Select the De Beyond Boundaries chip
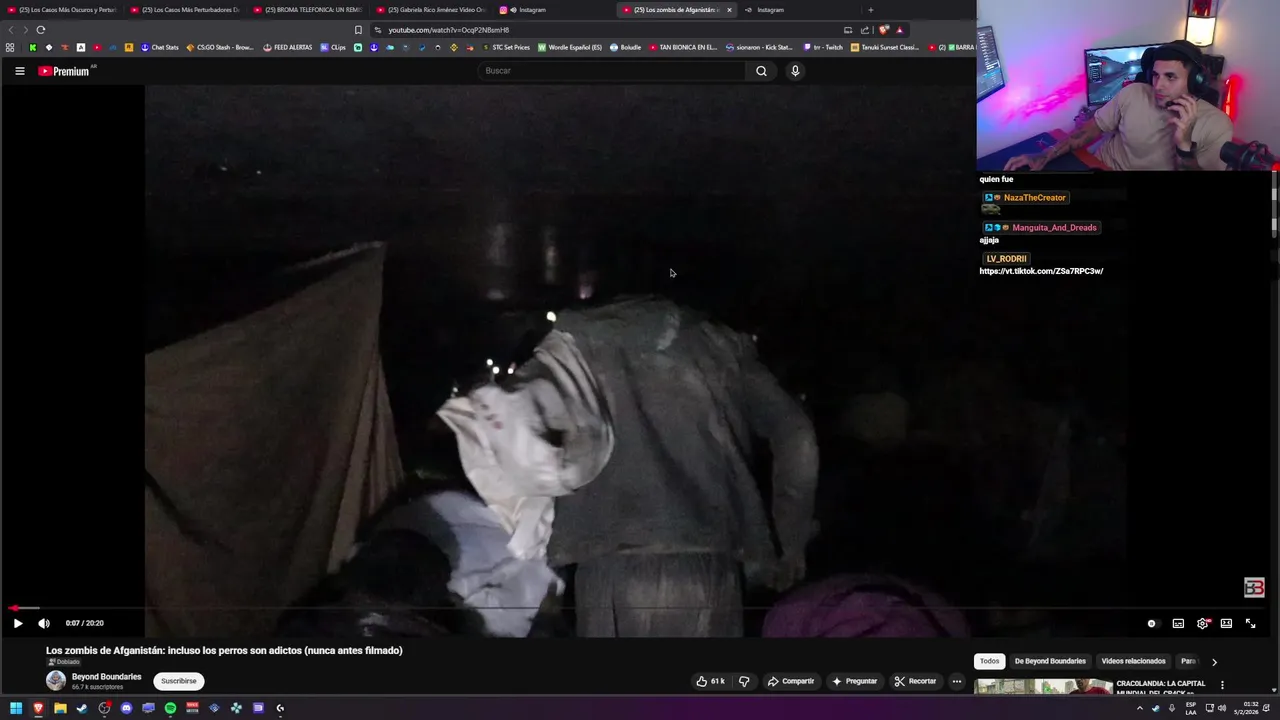The image size is (1280, 720). pos(1050,661)
